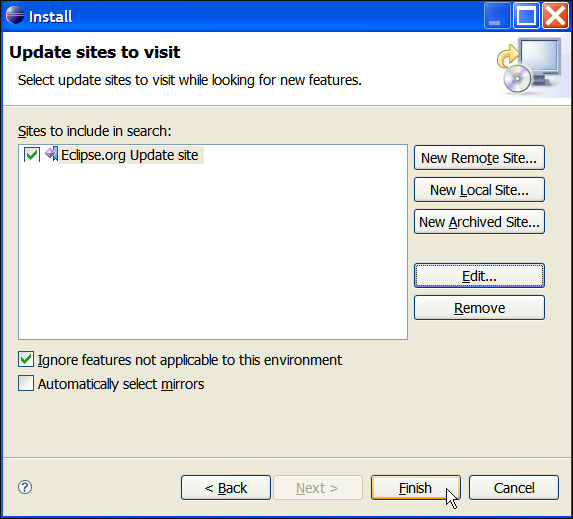Add a New Local Site
The height and width of the screenshot is (519, 573).
pos(479,190)
